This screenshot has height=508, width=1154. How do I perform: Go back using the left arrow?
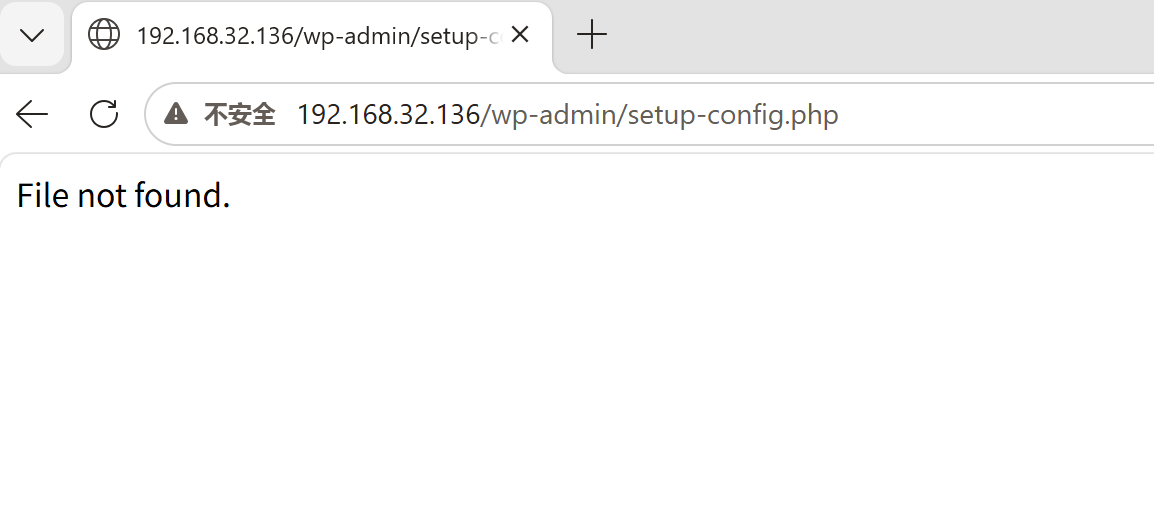[32, 114]
